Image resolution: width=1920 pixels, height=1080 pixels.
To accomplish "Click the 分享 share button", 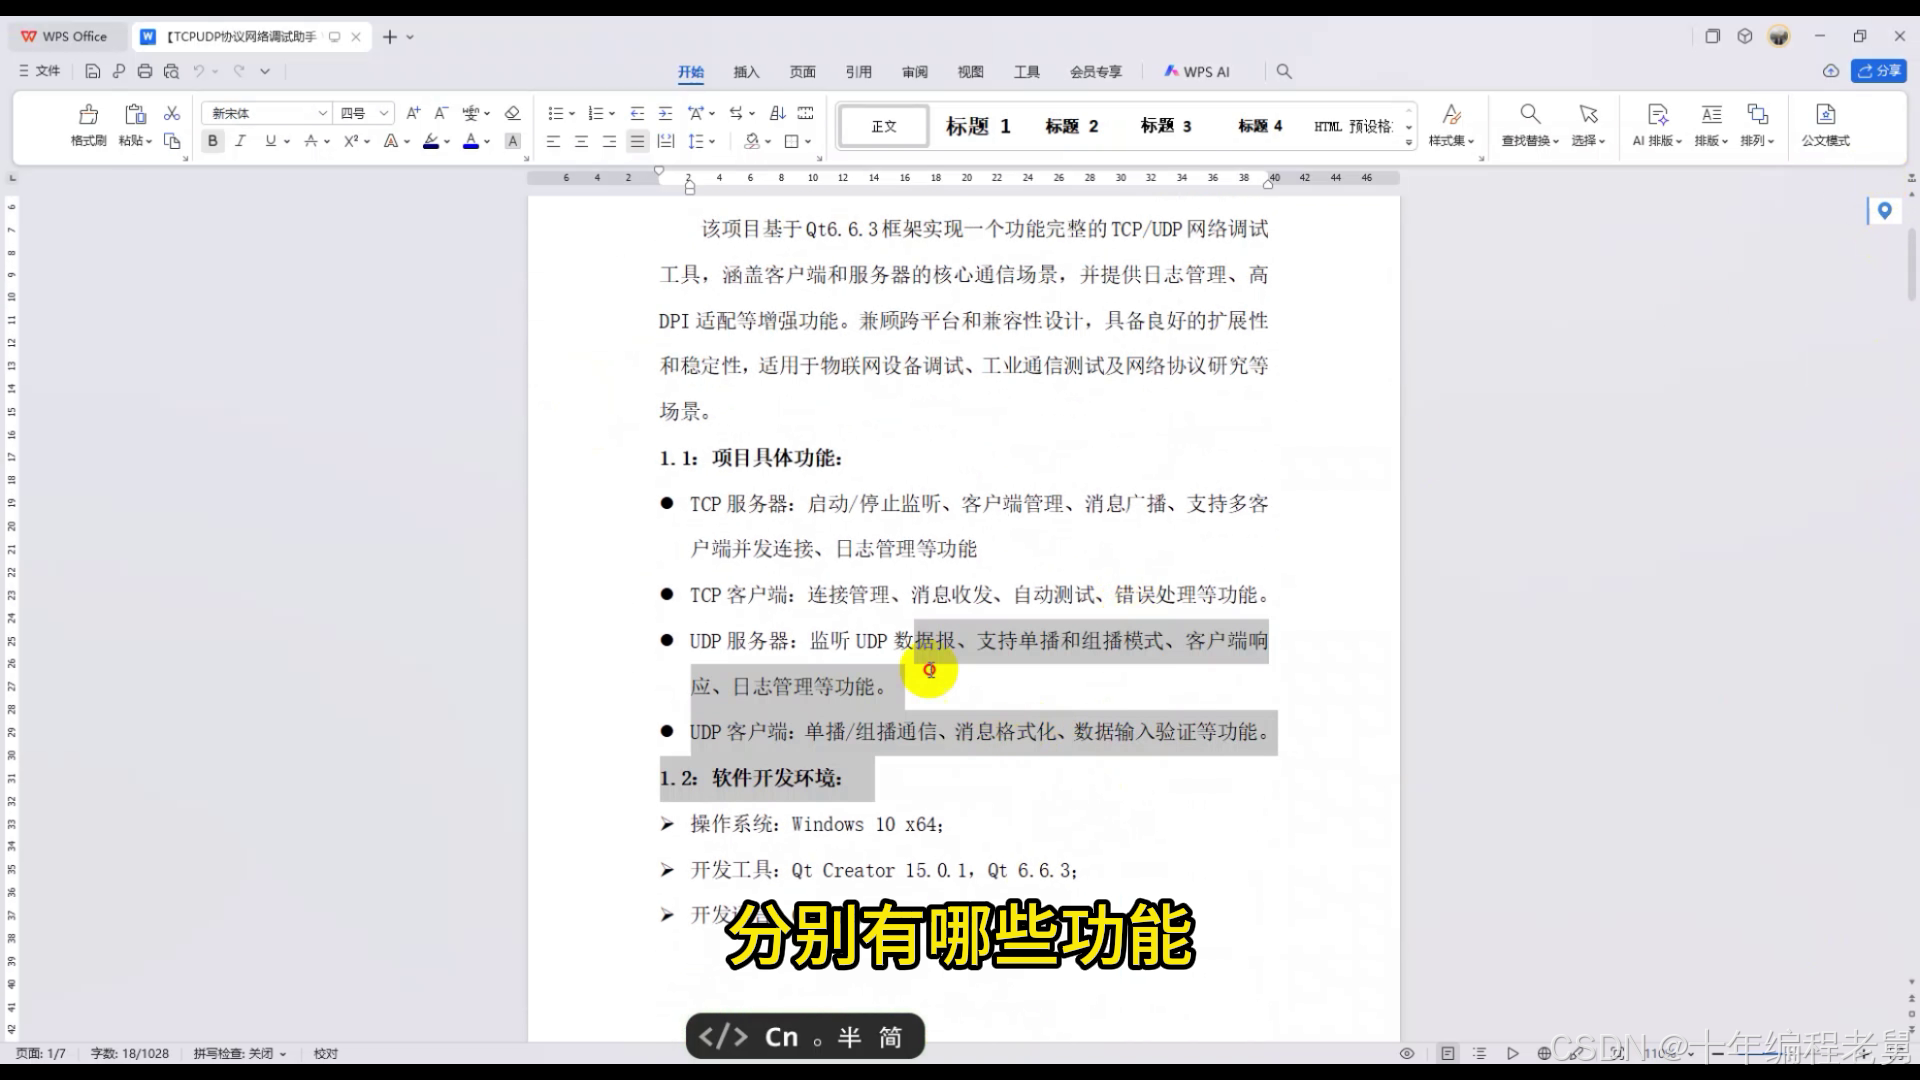I will click(1879, 71).
